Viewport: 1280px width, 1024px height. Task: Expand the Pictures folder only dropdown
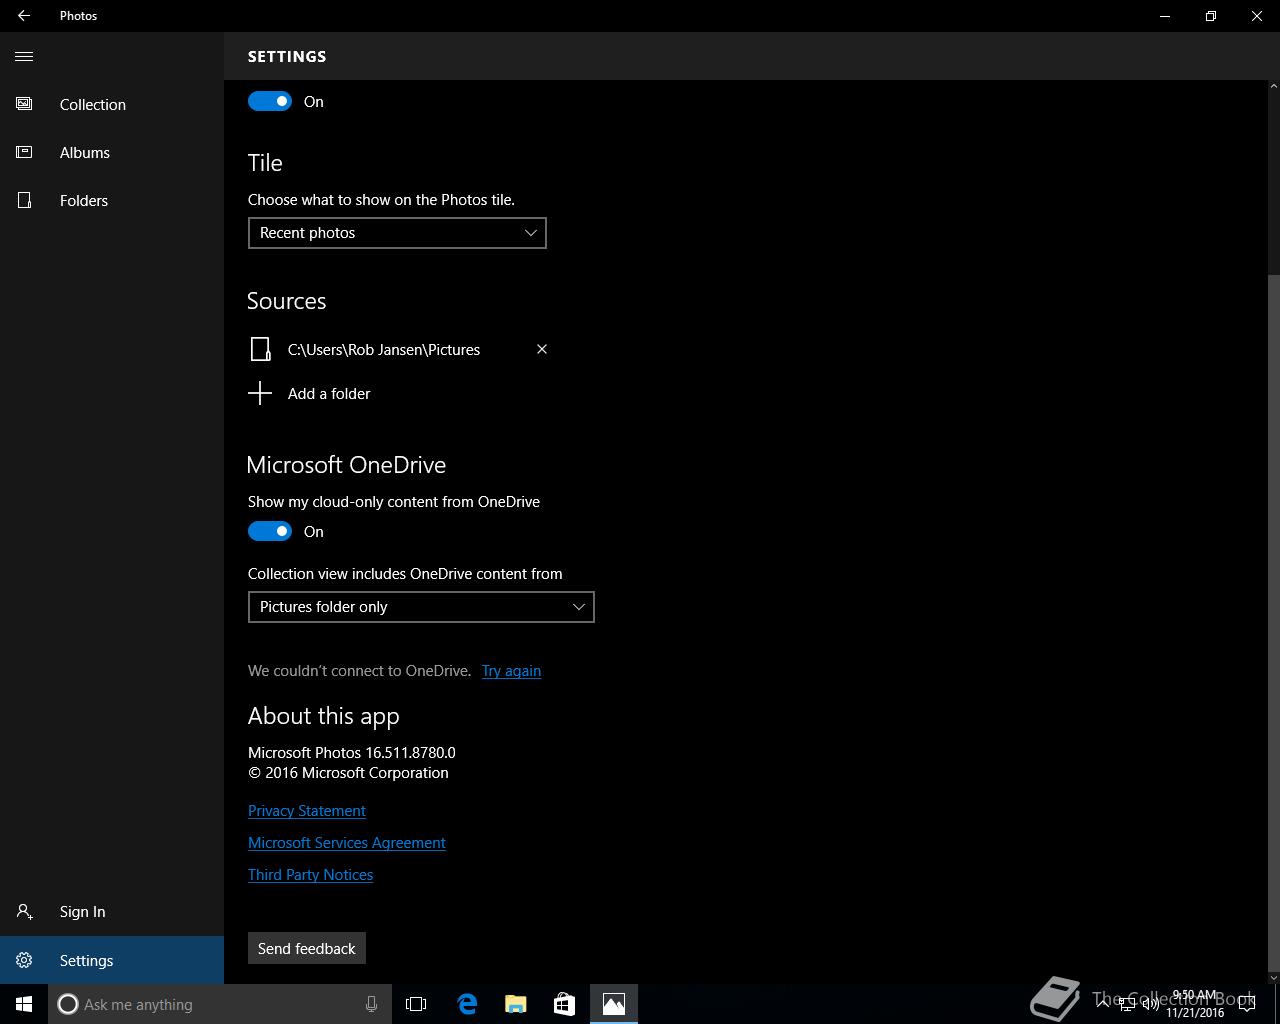click(421, 607)
